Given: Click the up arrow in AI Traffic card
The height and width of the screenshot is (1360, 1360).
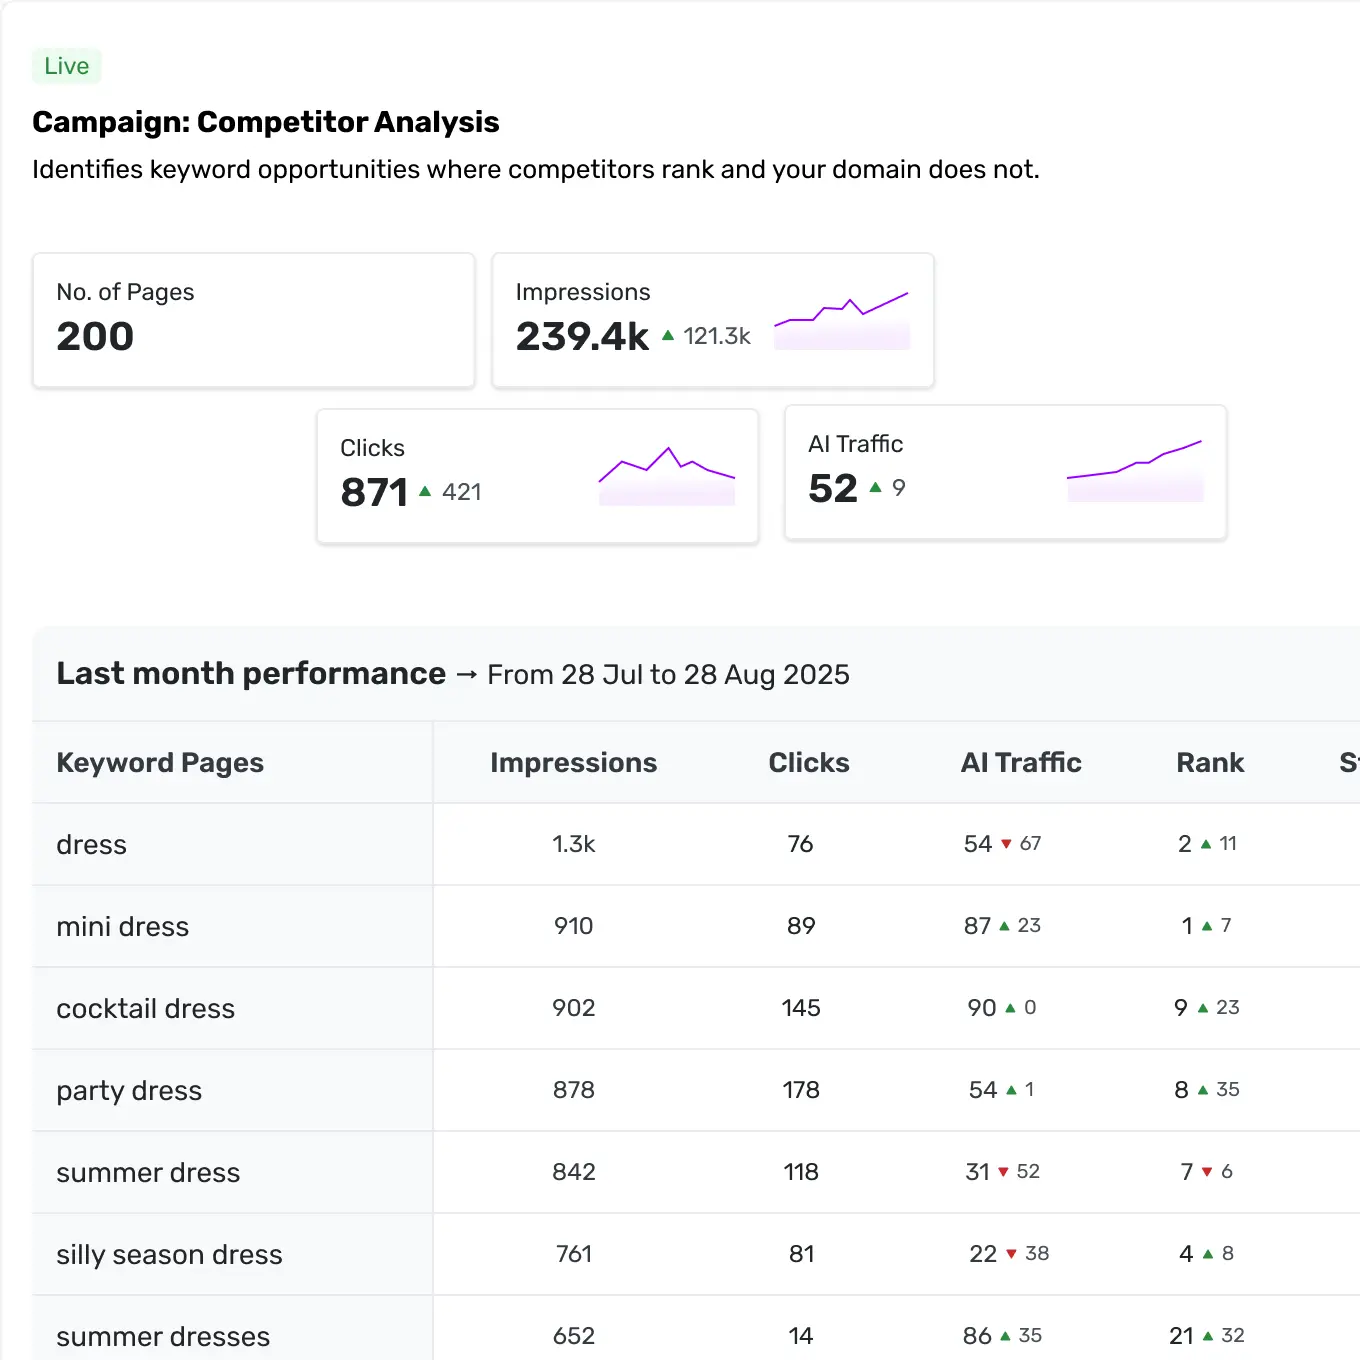Looking at the screenshot, I should click(x=876, y=487).
